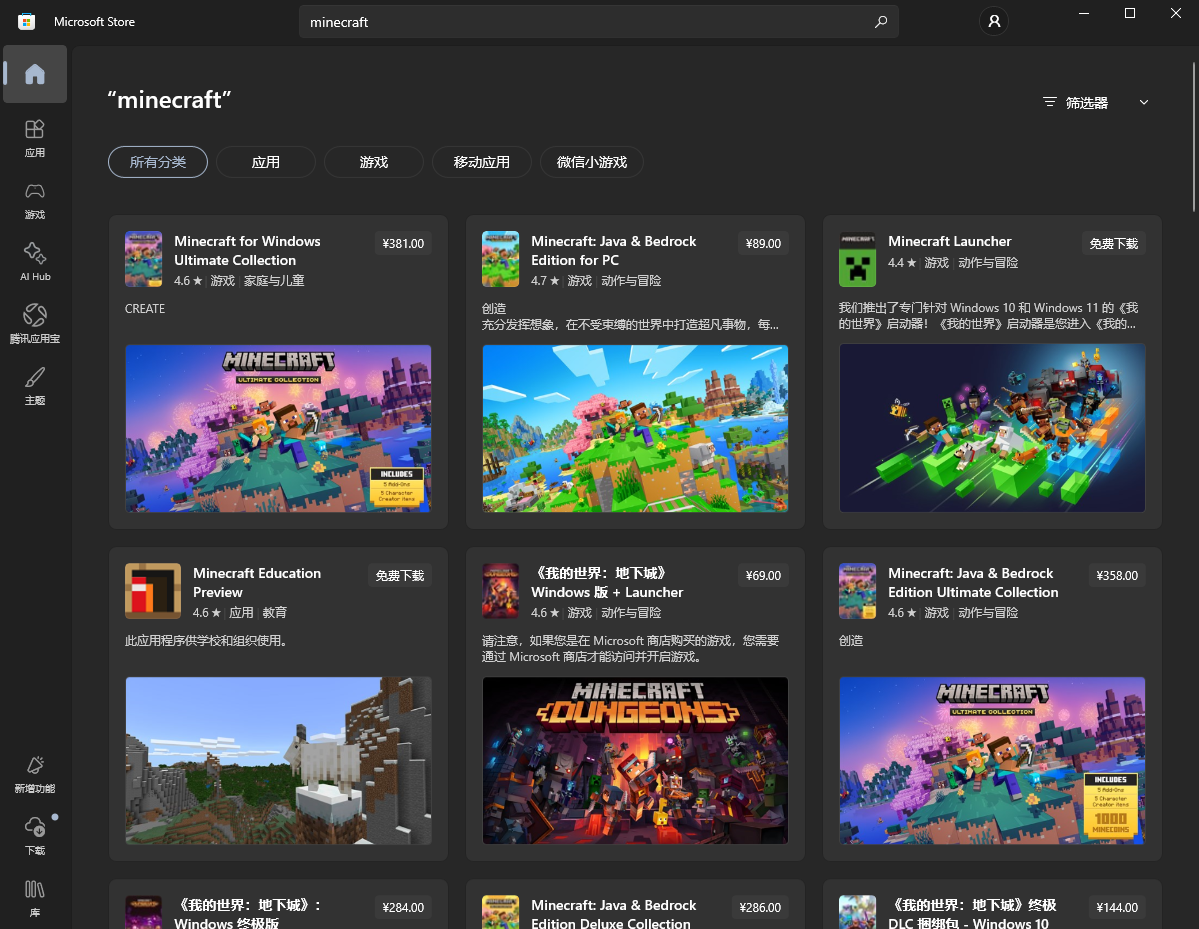The width and height of the screenshot is (1199, 929).
Task: Open the user account profile icon
Action: point(994,21)
